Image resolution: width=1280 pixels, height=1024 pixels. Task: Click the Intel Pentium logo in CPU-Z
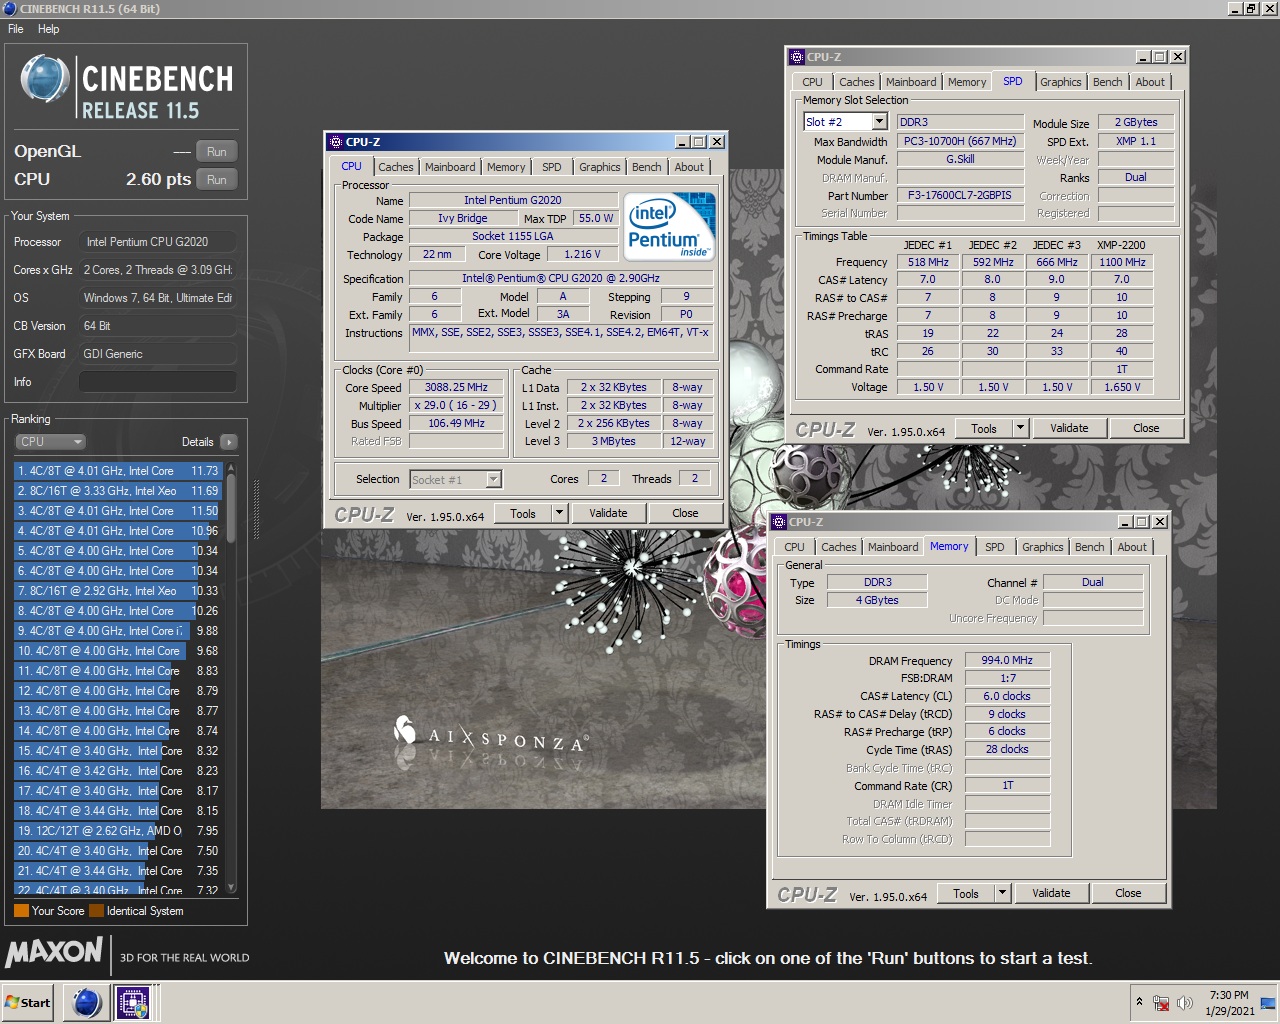668,225
